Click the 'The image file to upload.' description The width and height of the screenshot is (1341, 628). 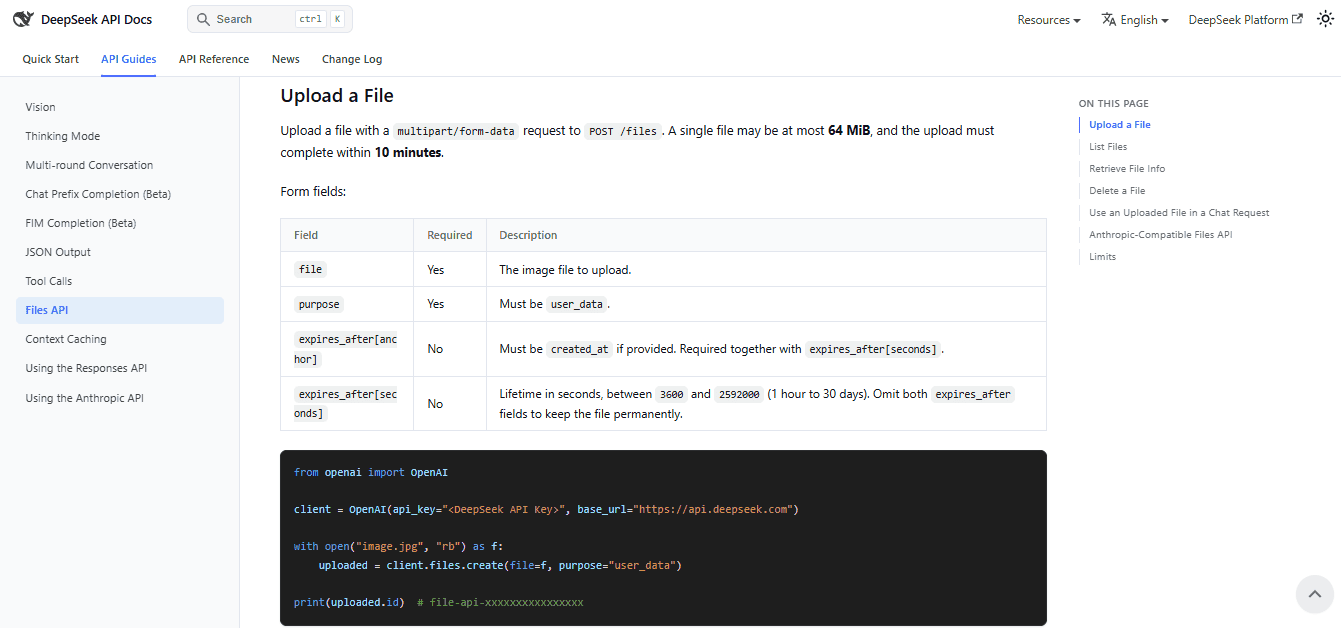pyautogui.click(x=565, y=270)
